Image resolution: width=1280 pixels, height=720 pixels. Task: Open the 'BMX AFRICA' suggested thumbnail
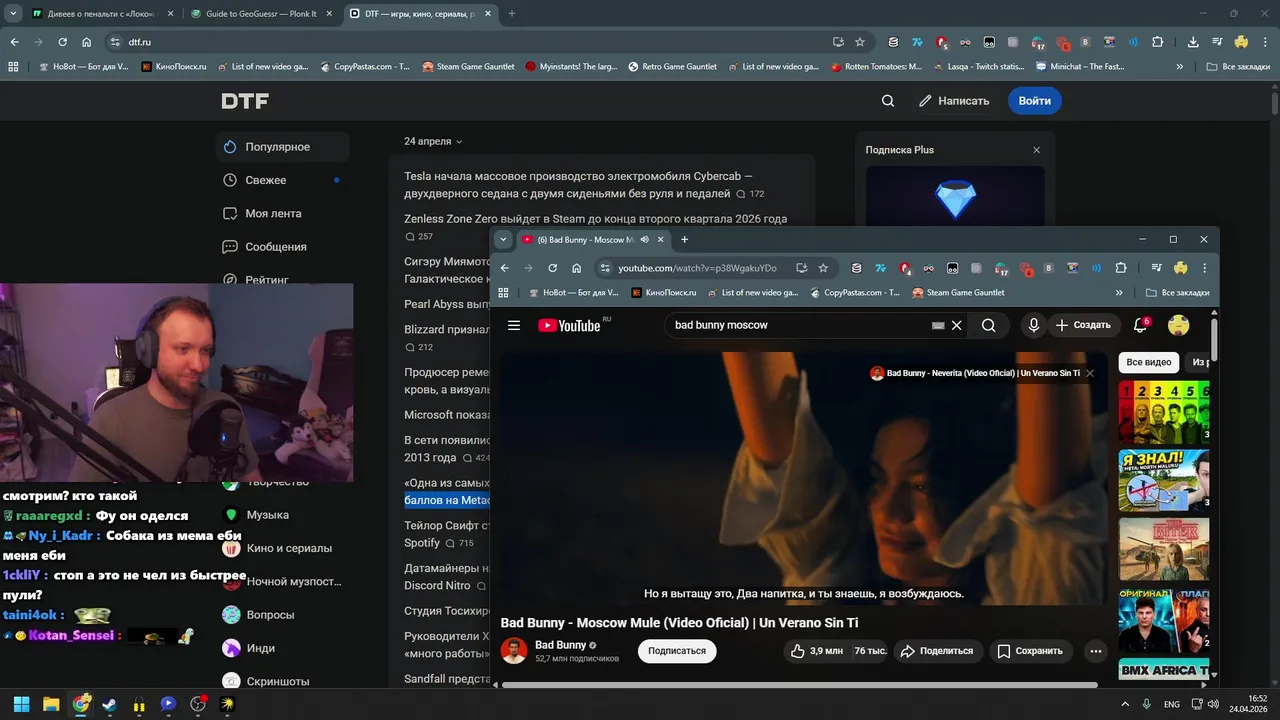[x=1164, y=668]
